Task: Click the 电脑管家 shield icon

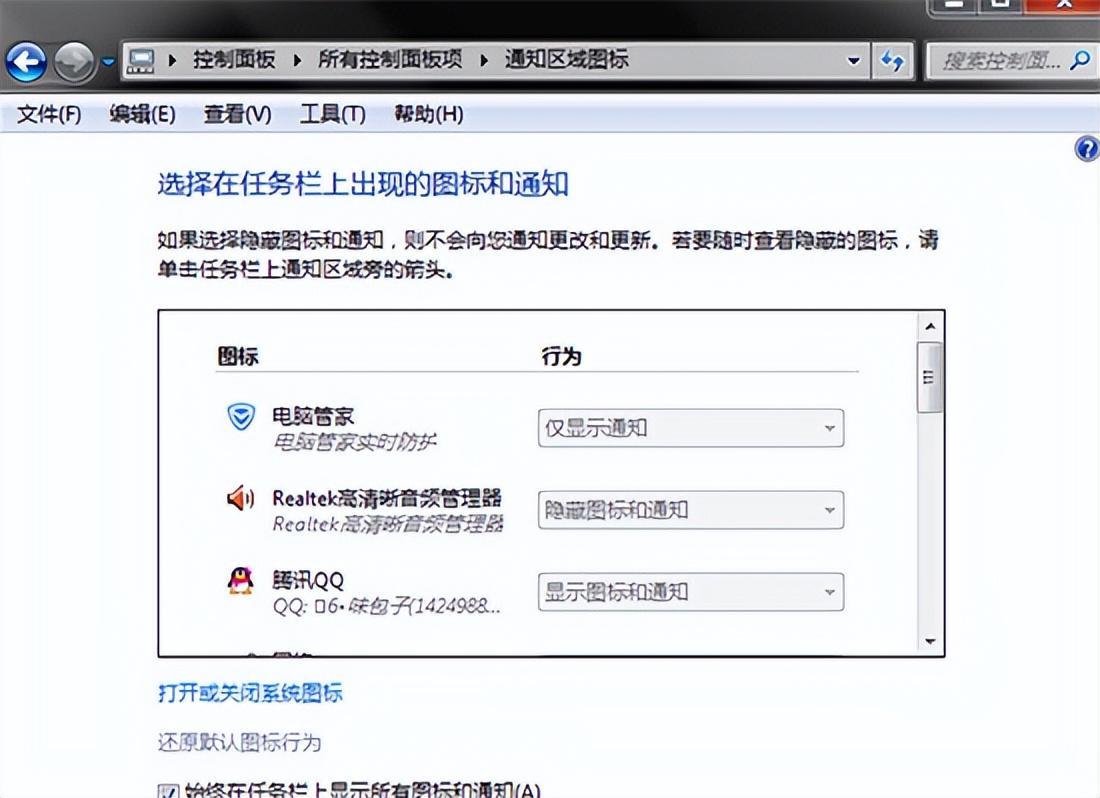Action: (241, 417)
